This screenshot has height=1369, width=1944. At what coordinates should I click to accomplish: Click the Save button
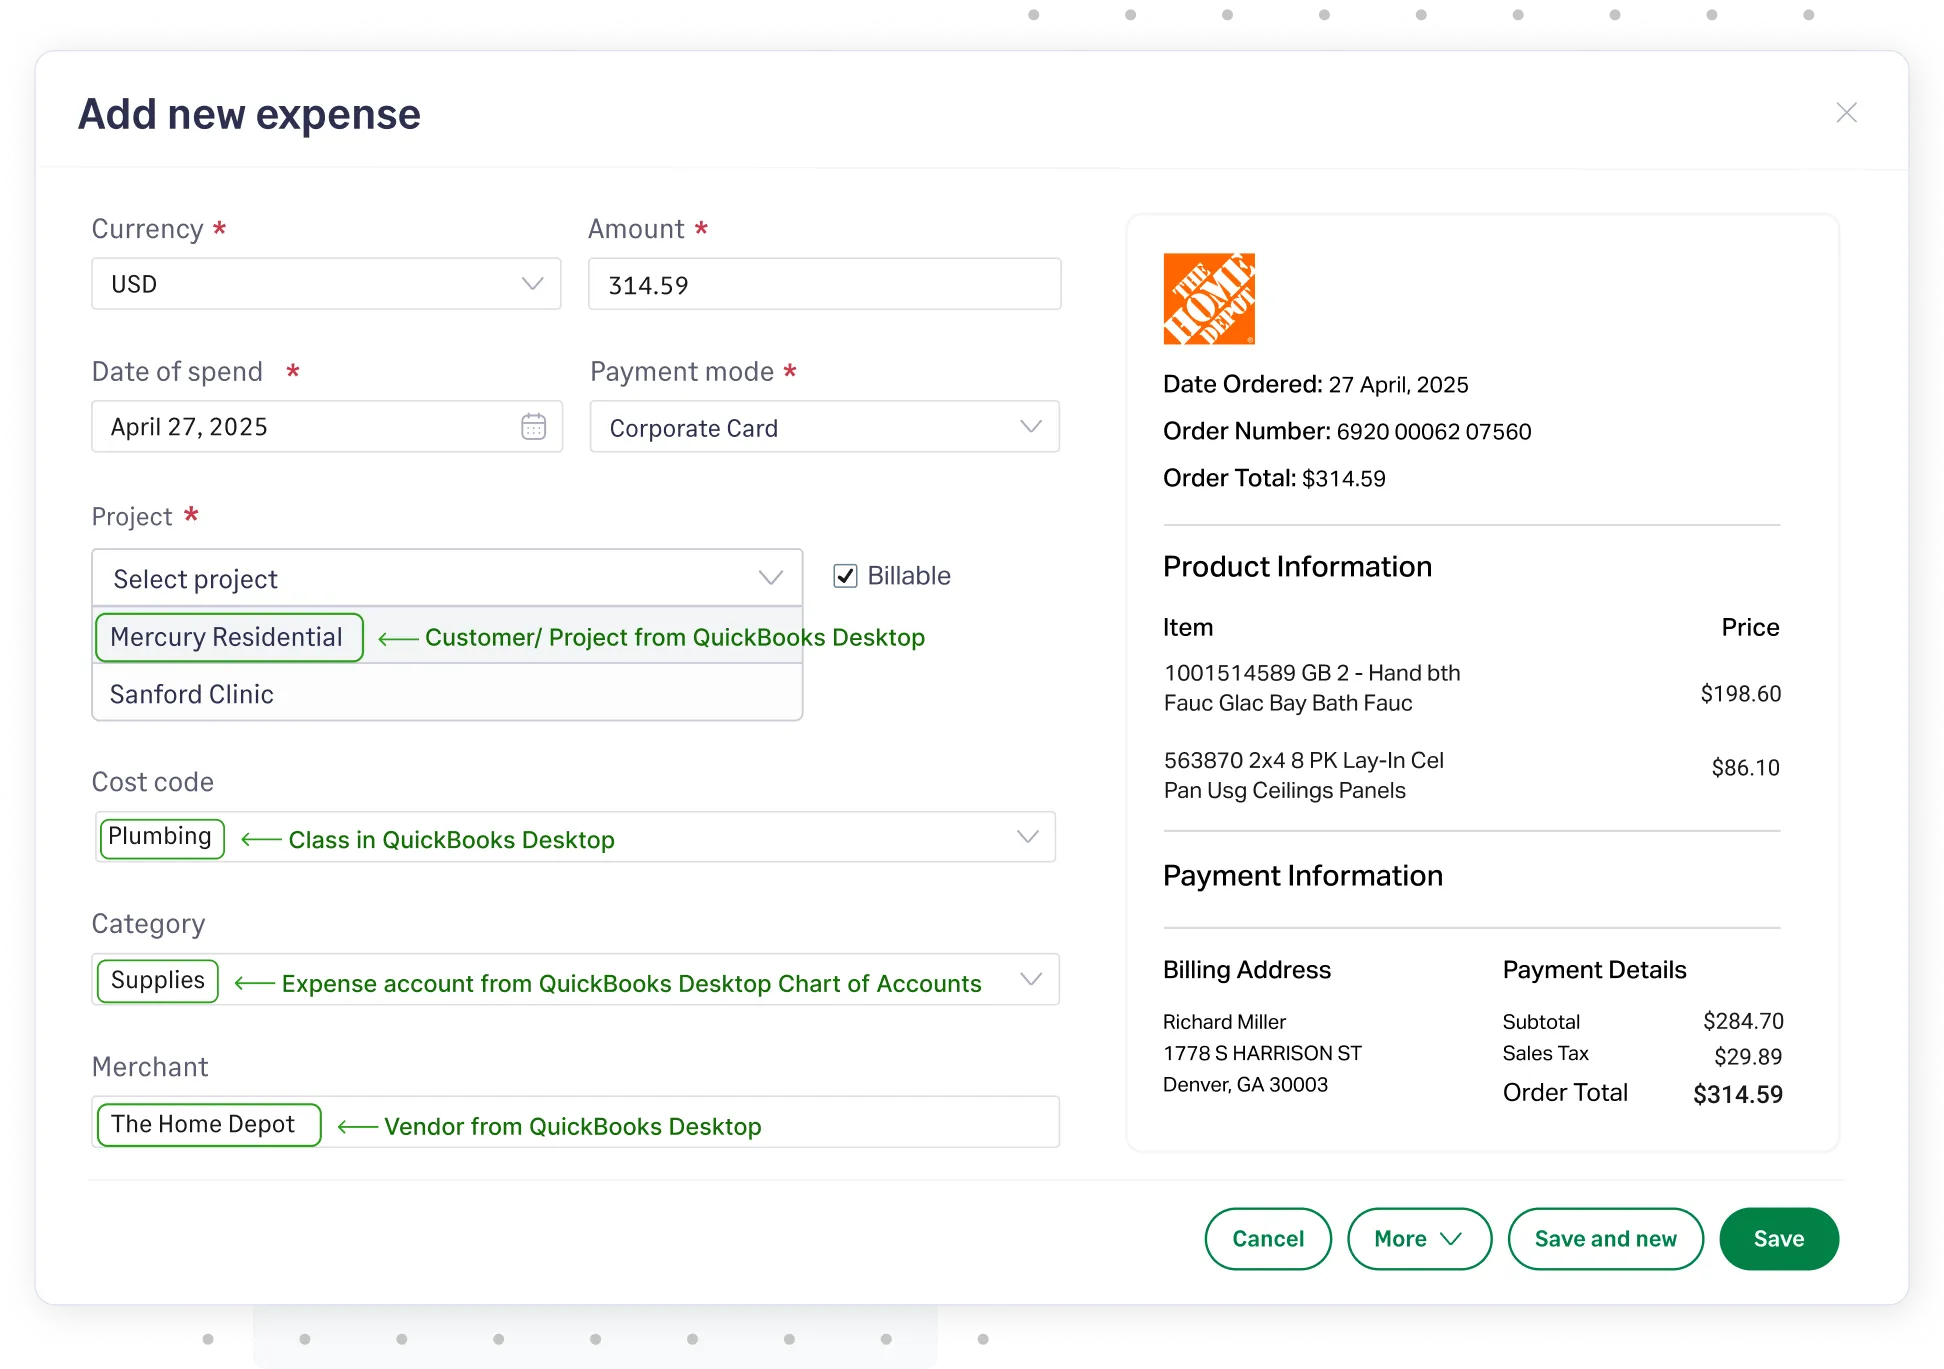(1778, 1238)
